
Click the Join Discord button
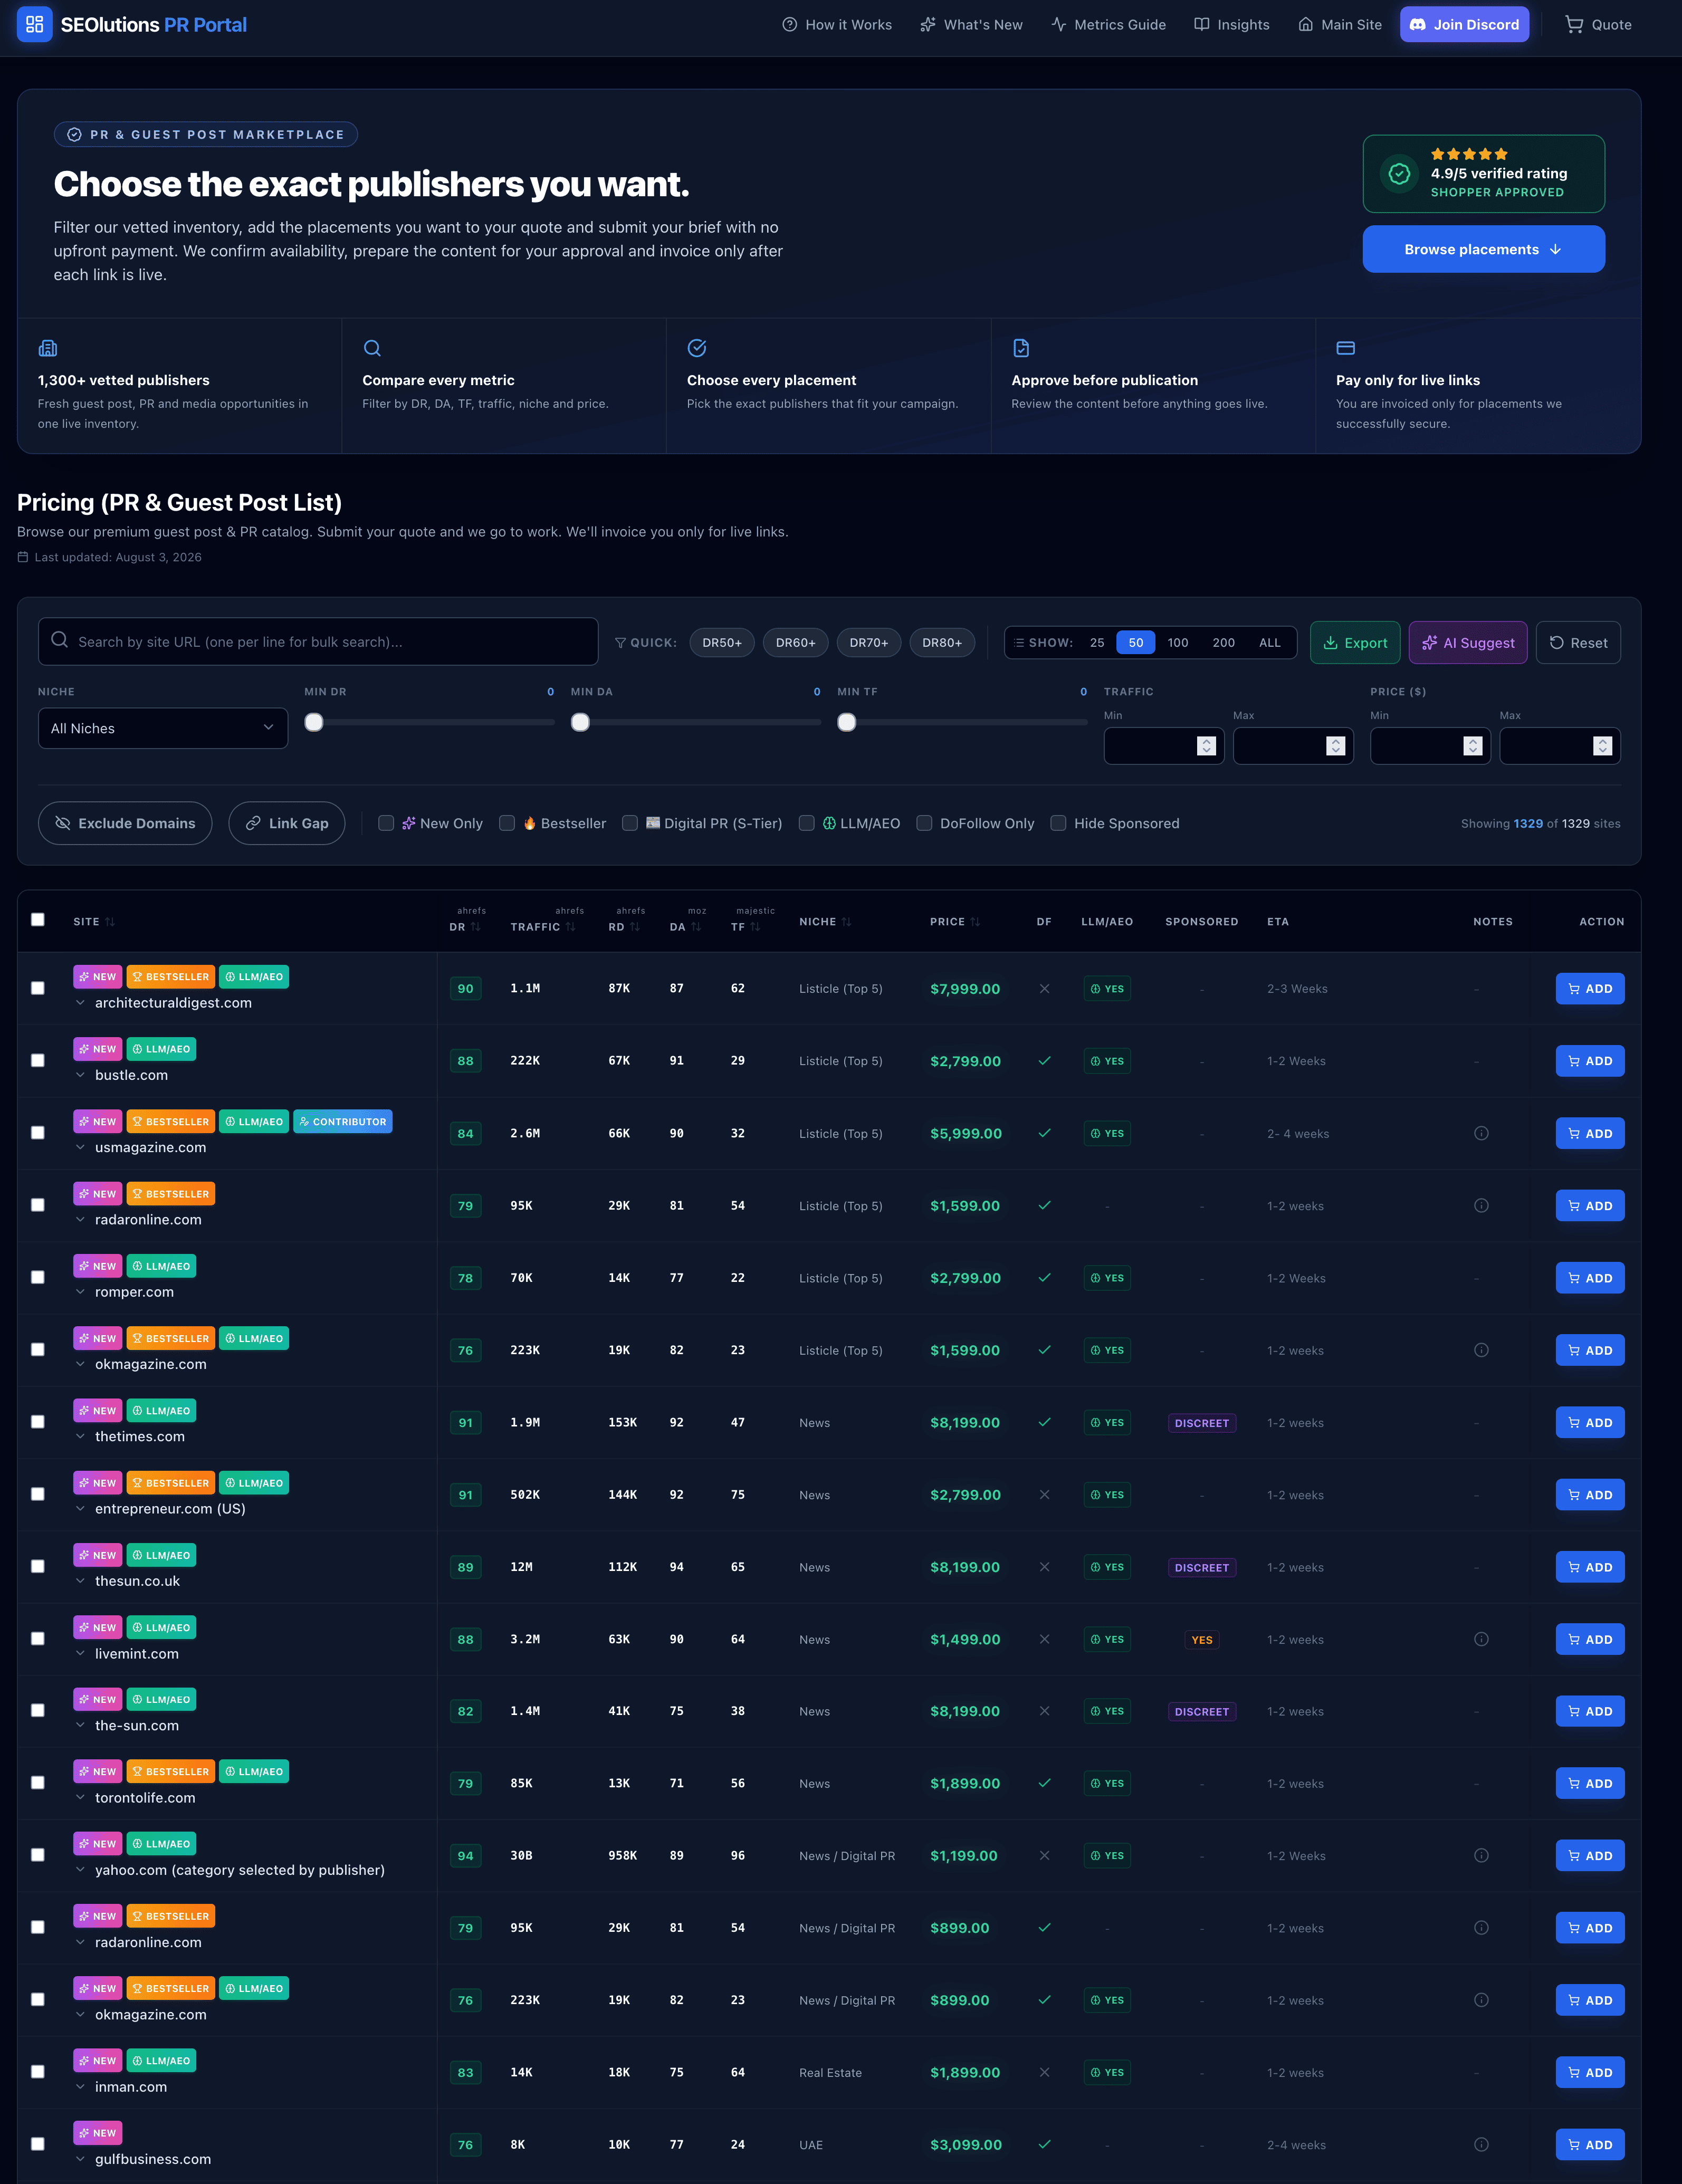tap(1464, 24)
